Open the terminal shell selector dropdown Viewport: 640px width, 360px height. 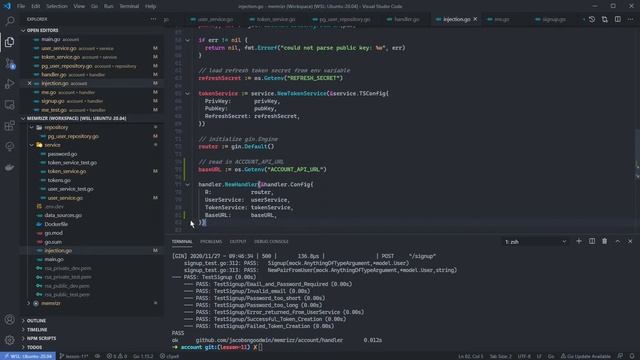pos(536,242)
